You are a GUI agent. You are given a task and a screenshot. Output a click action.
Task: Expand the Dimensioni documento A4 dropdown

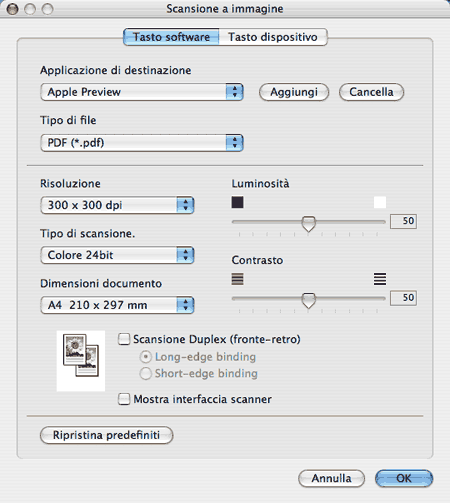pyautogui.click(x=117, y=305)
